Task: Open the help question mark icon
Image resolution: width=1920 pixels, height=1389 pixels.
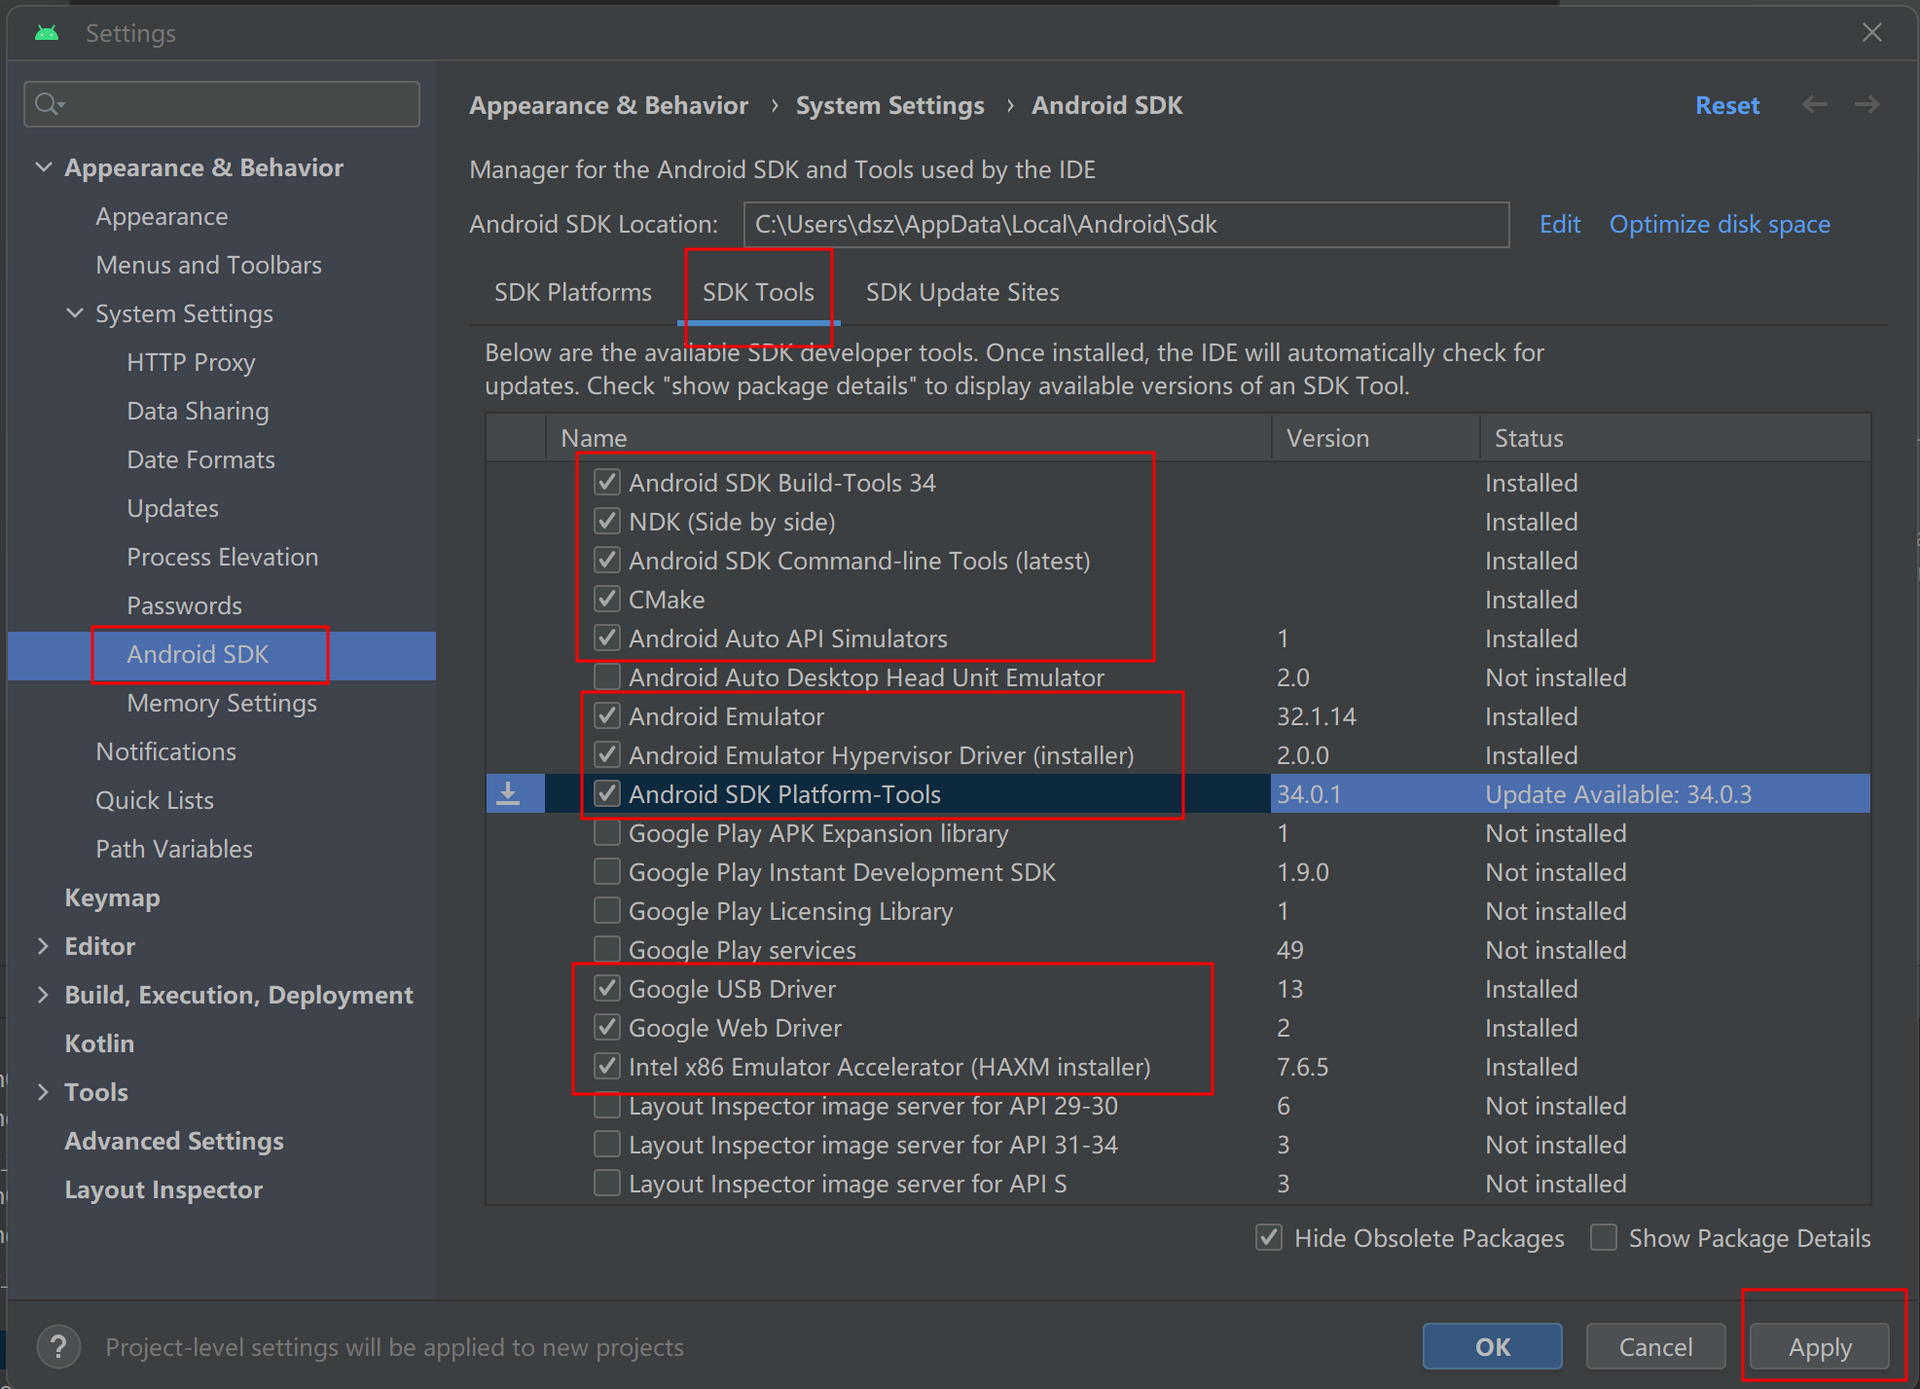Action: pyautogui.click(x=58, y=1347)
